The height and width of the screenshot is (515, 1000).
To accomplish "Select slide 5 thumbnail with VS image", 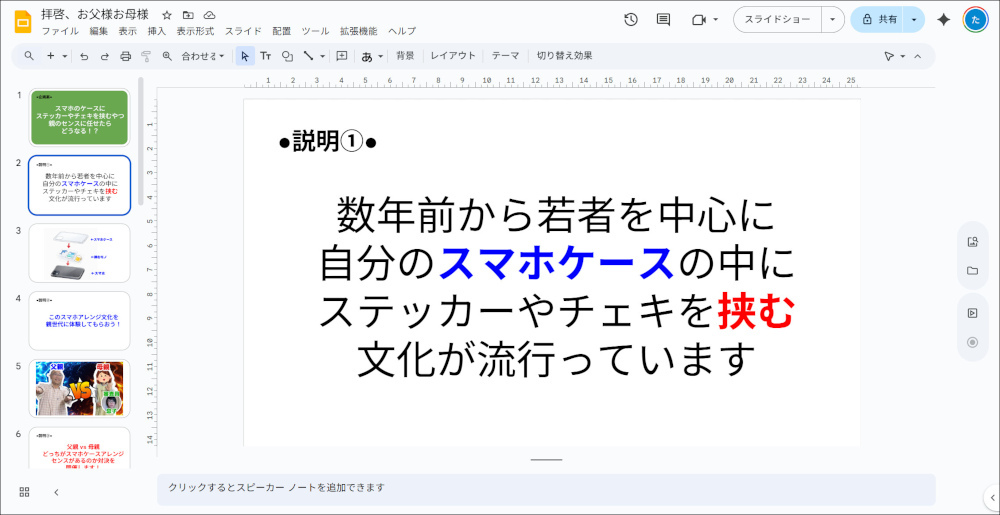I will [79, 388].
